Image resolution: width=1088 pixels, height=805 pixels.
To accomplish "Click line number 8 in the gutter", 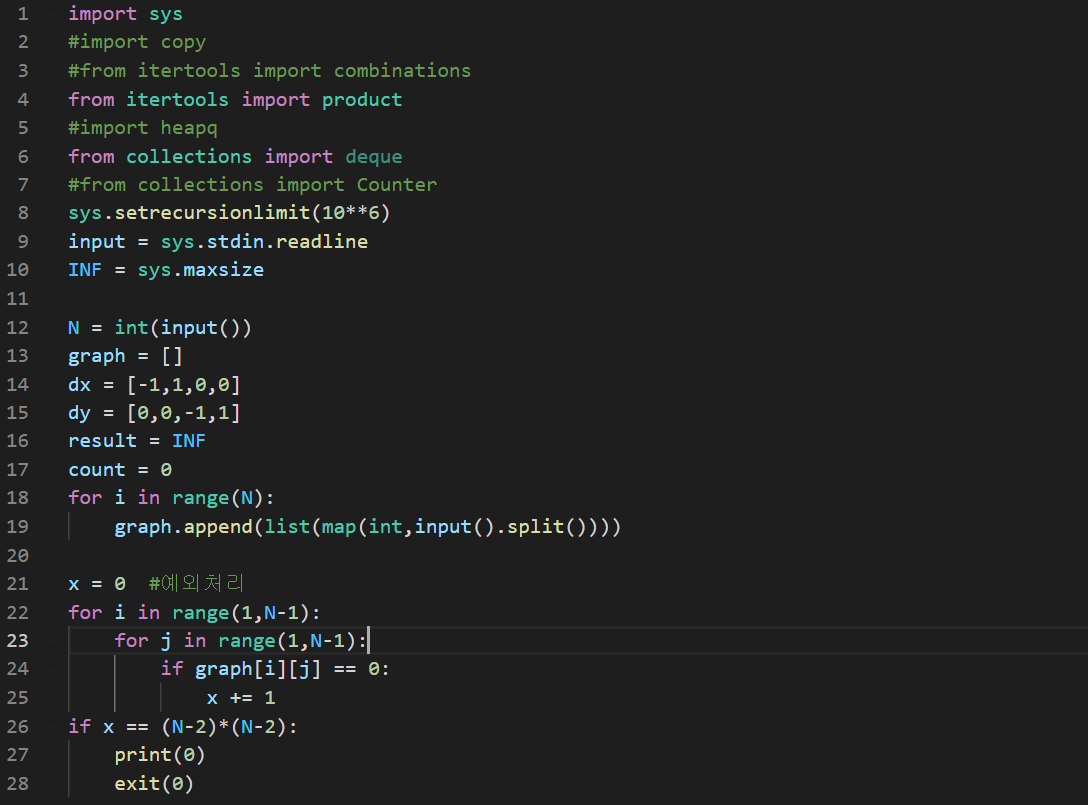I will point(24,212).
